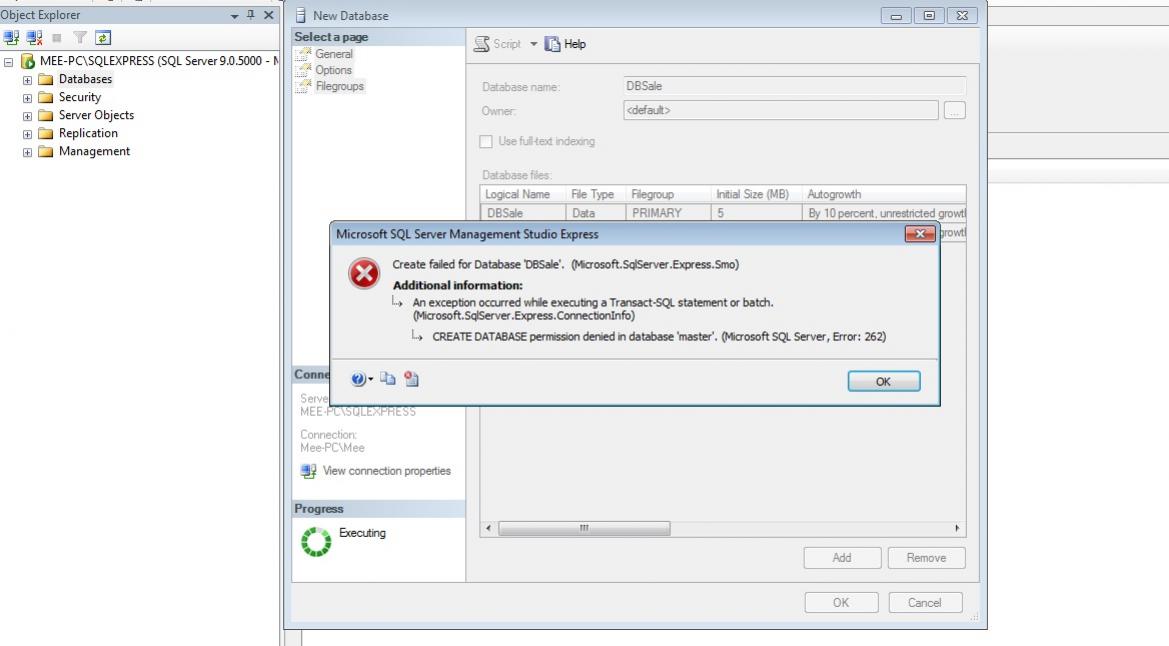This screenshot has height=646, width=1169.
Task: Click the Filegroup column header
Action: (x=668, y=194)
